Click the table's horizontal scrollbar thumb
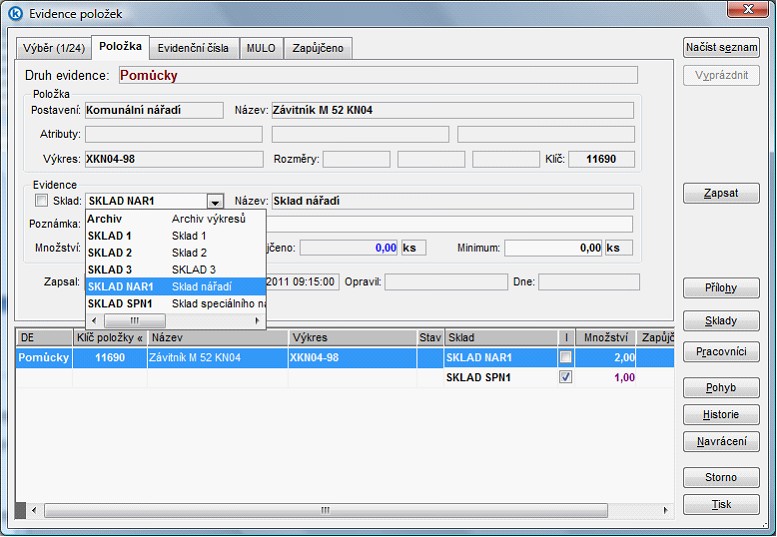Image resolution: width=777 pixels, height=537 pixels. [326, 510]
